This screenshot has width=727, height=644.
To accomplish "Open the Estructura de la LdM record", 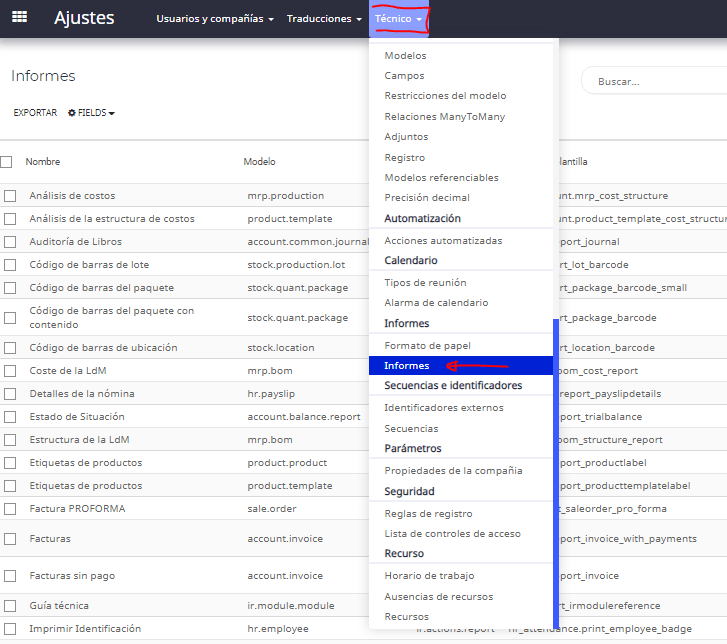I will point(79,440).
